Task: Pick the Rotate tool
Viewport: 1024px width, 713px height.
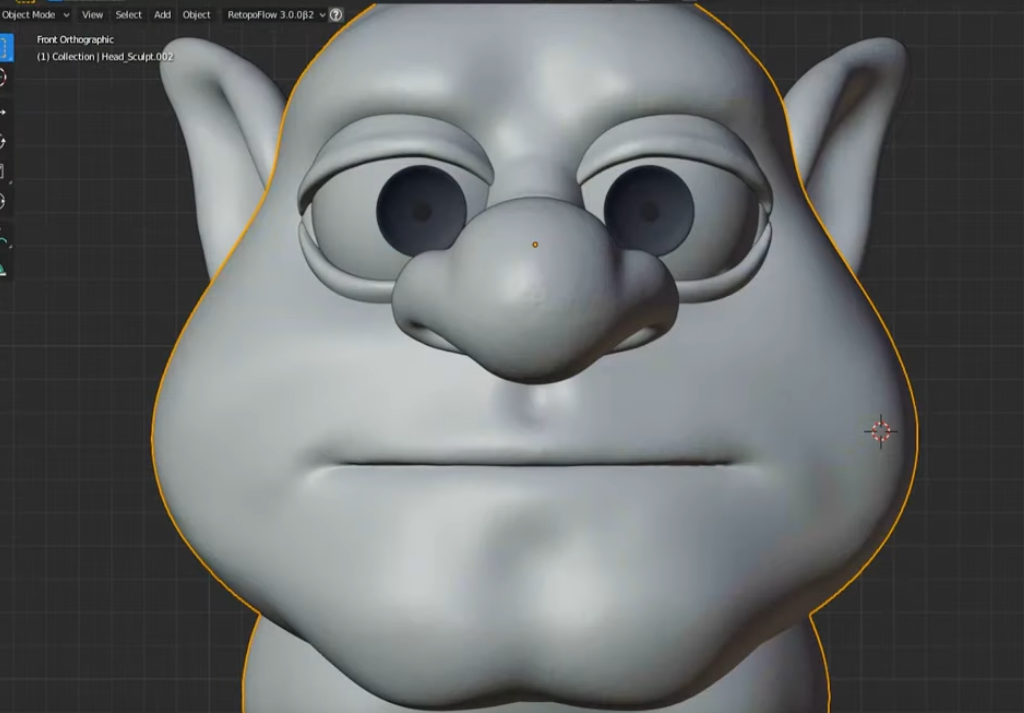Action: (x=3, y=141)
